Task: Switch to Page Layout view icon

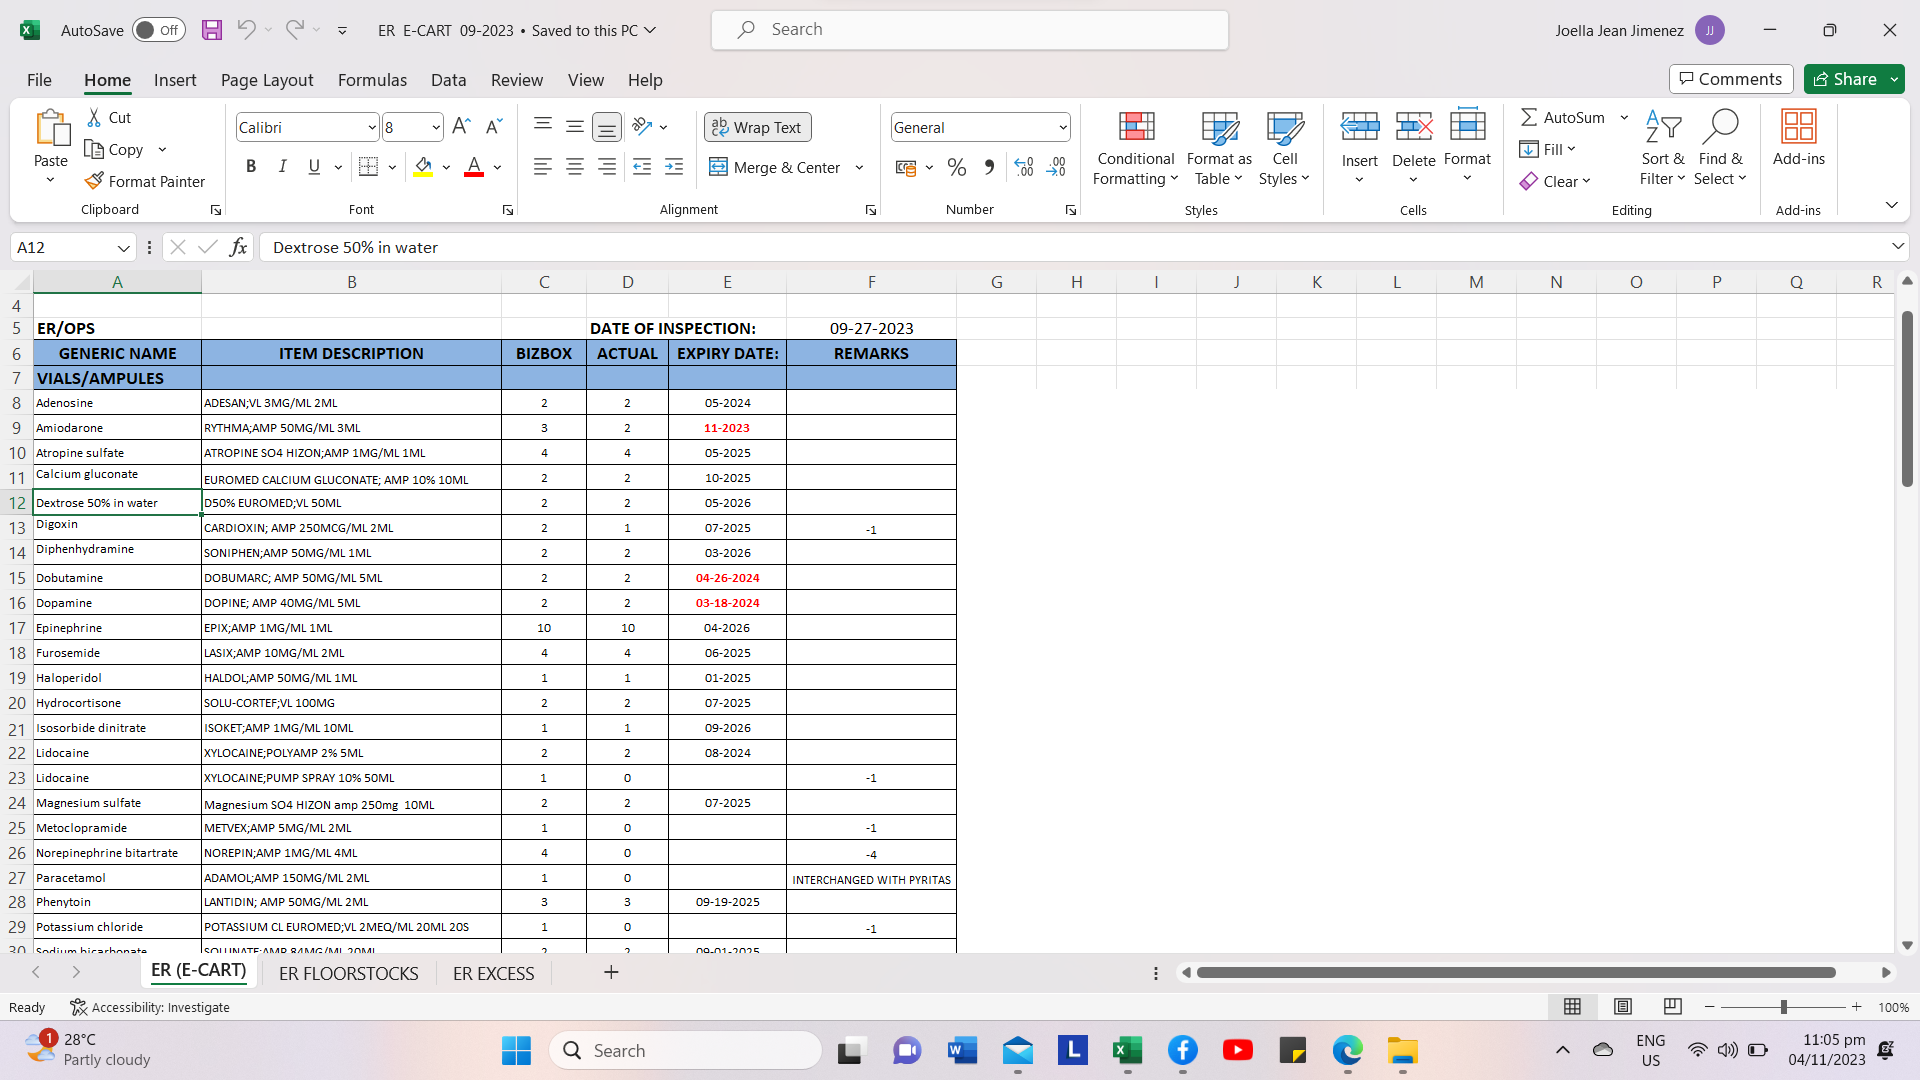Action: click(1623, 1006)
